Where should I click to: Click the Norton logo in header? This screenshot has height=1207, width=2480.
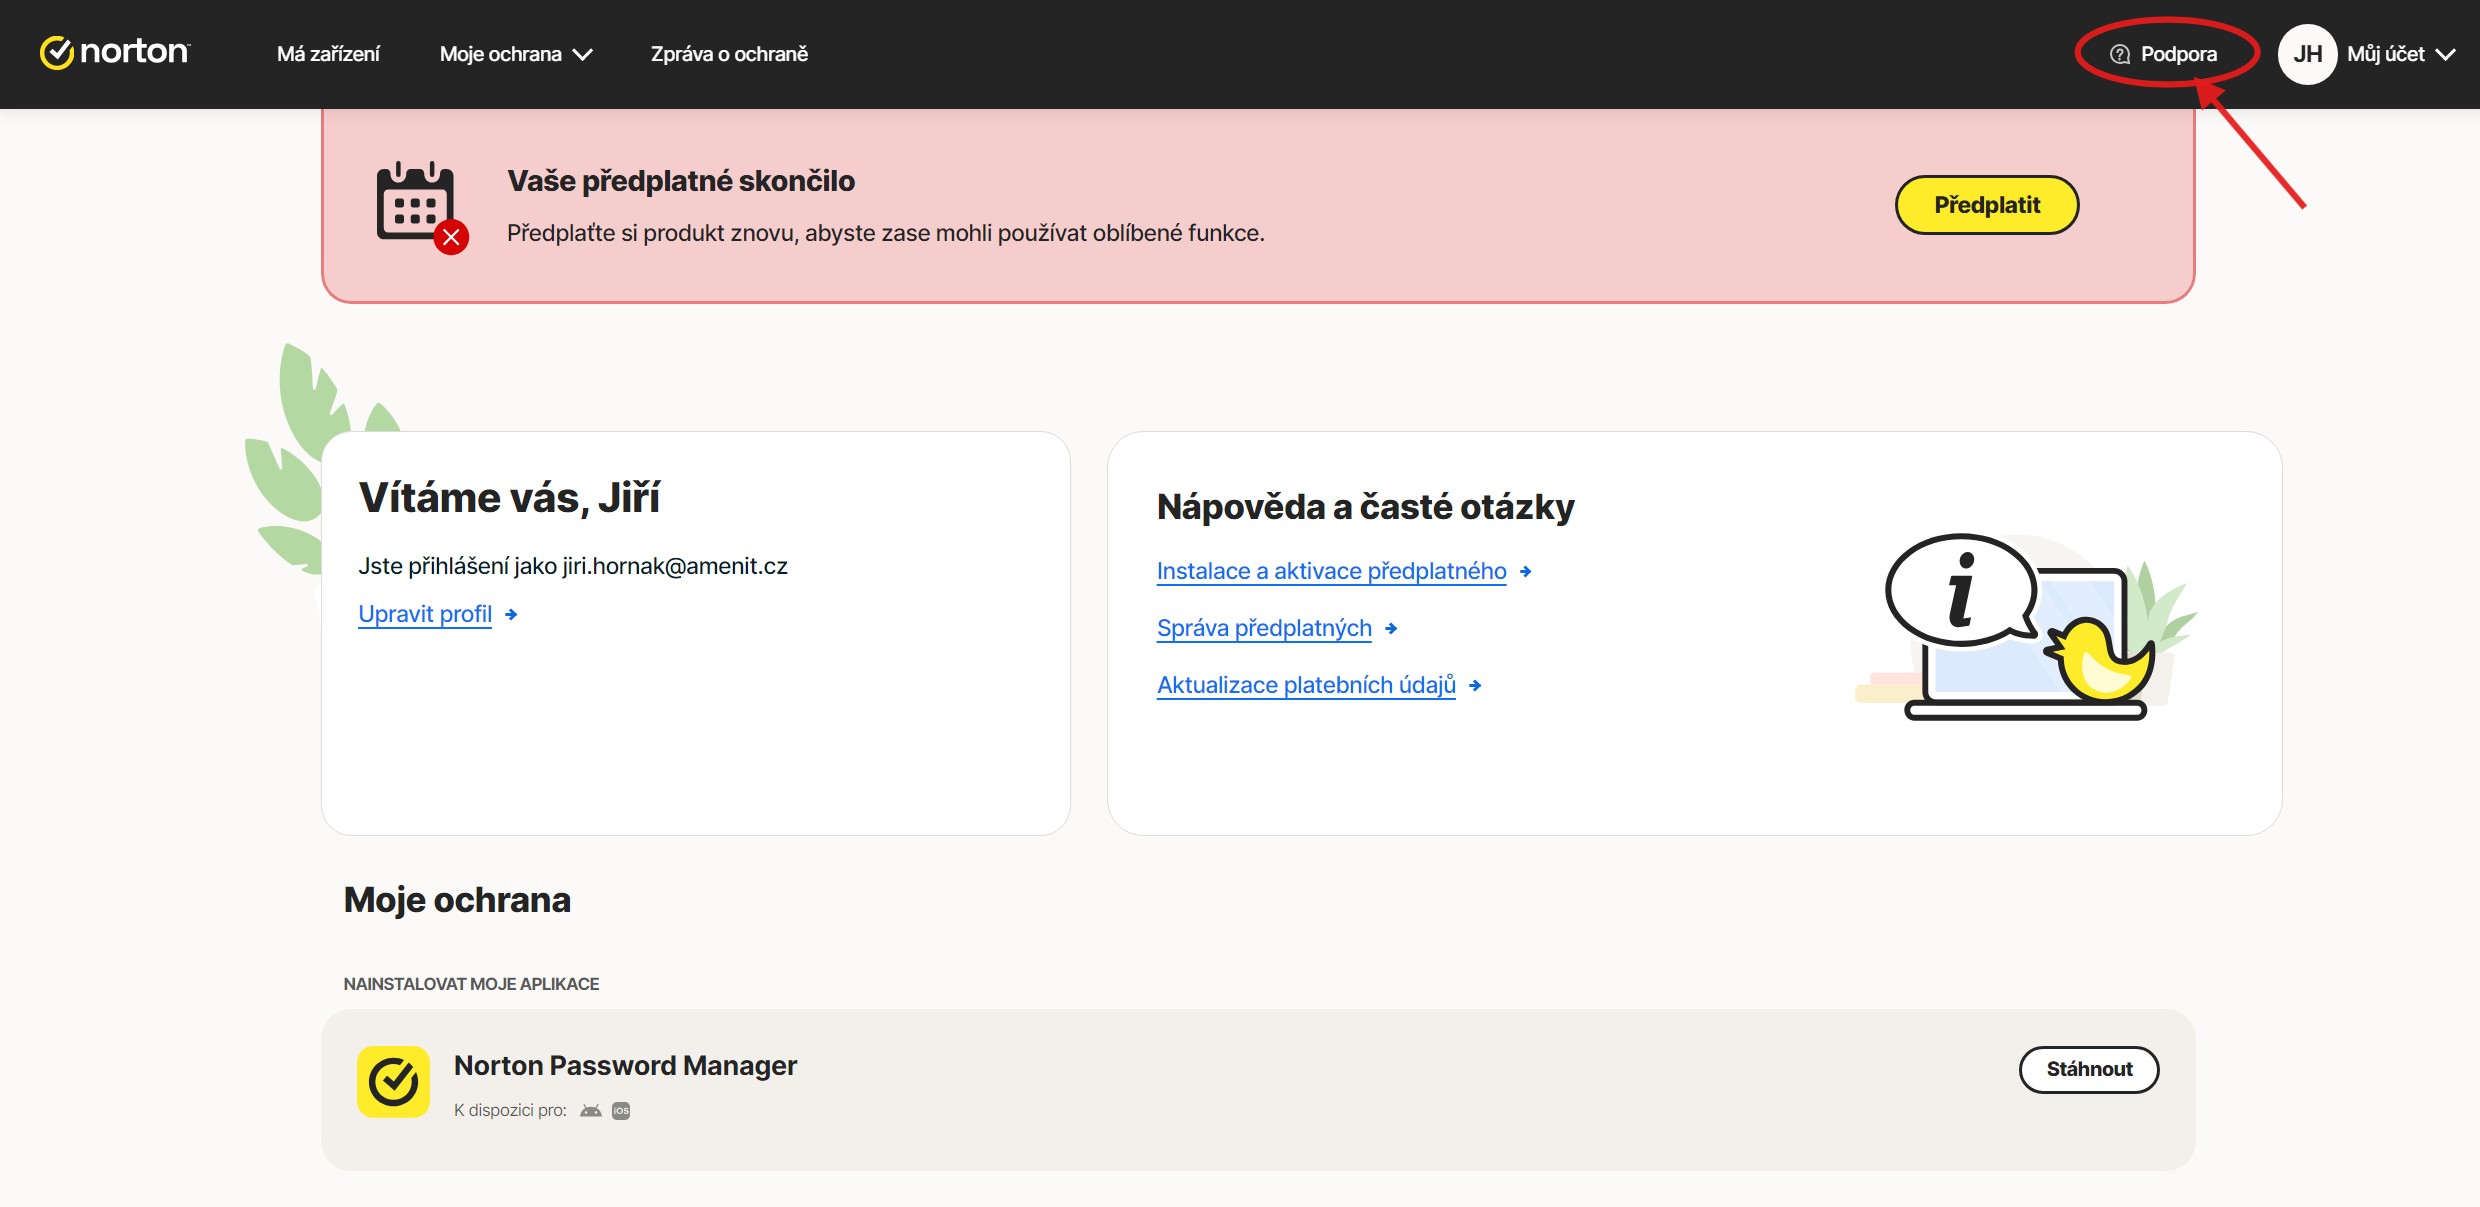click(x=114, y=52)
